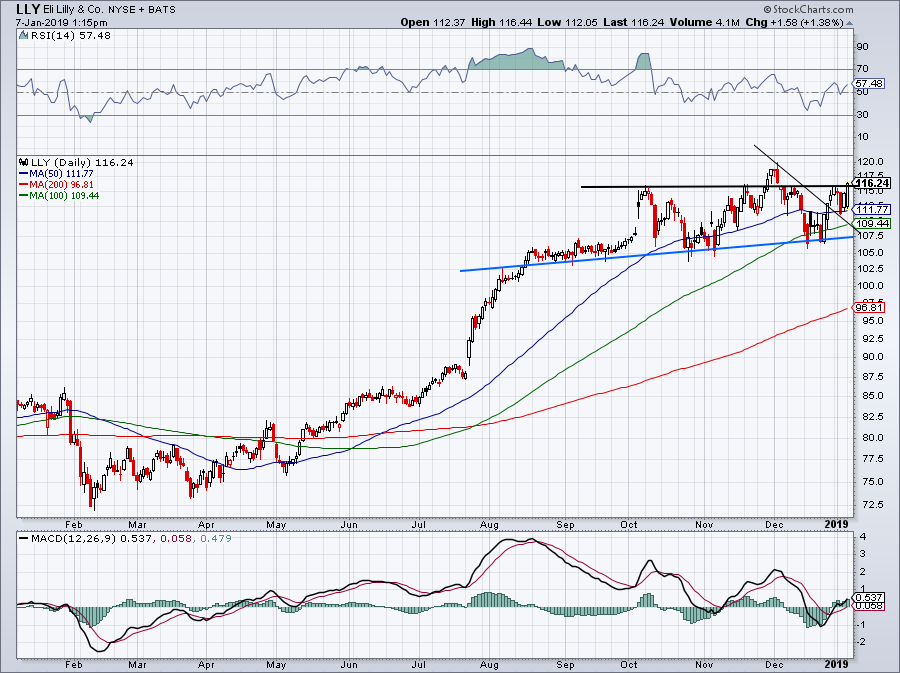Click the 90 level label on RSI axis
The width and height of the screenshot is (900, 673).
pos(862,46)
